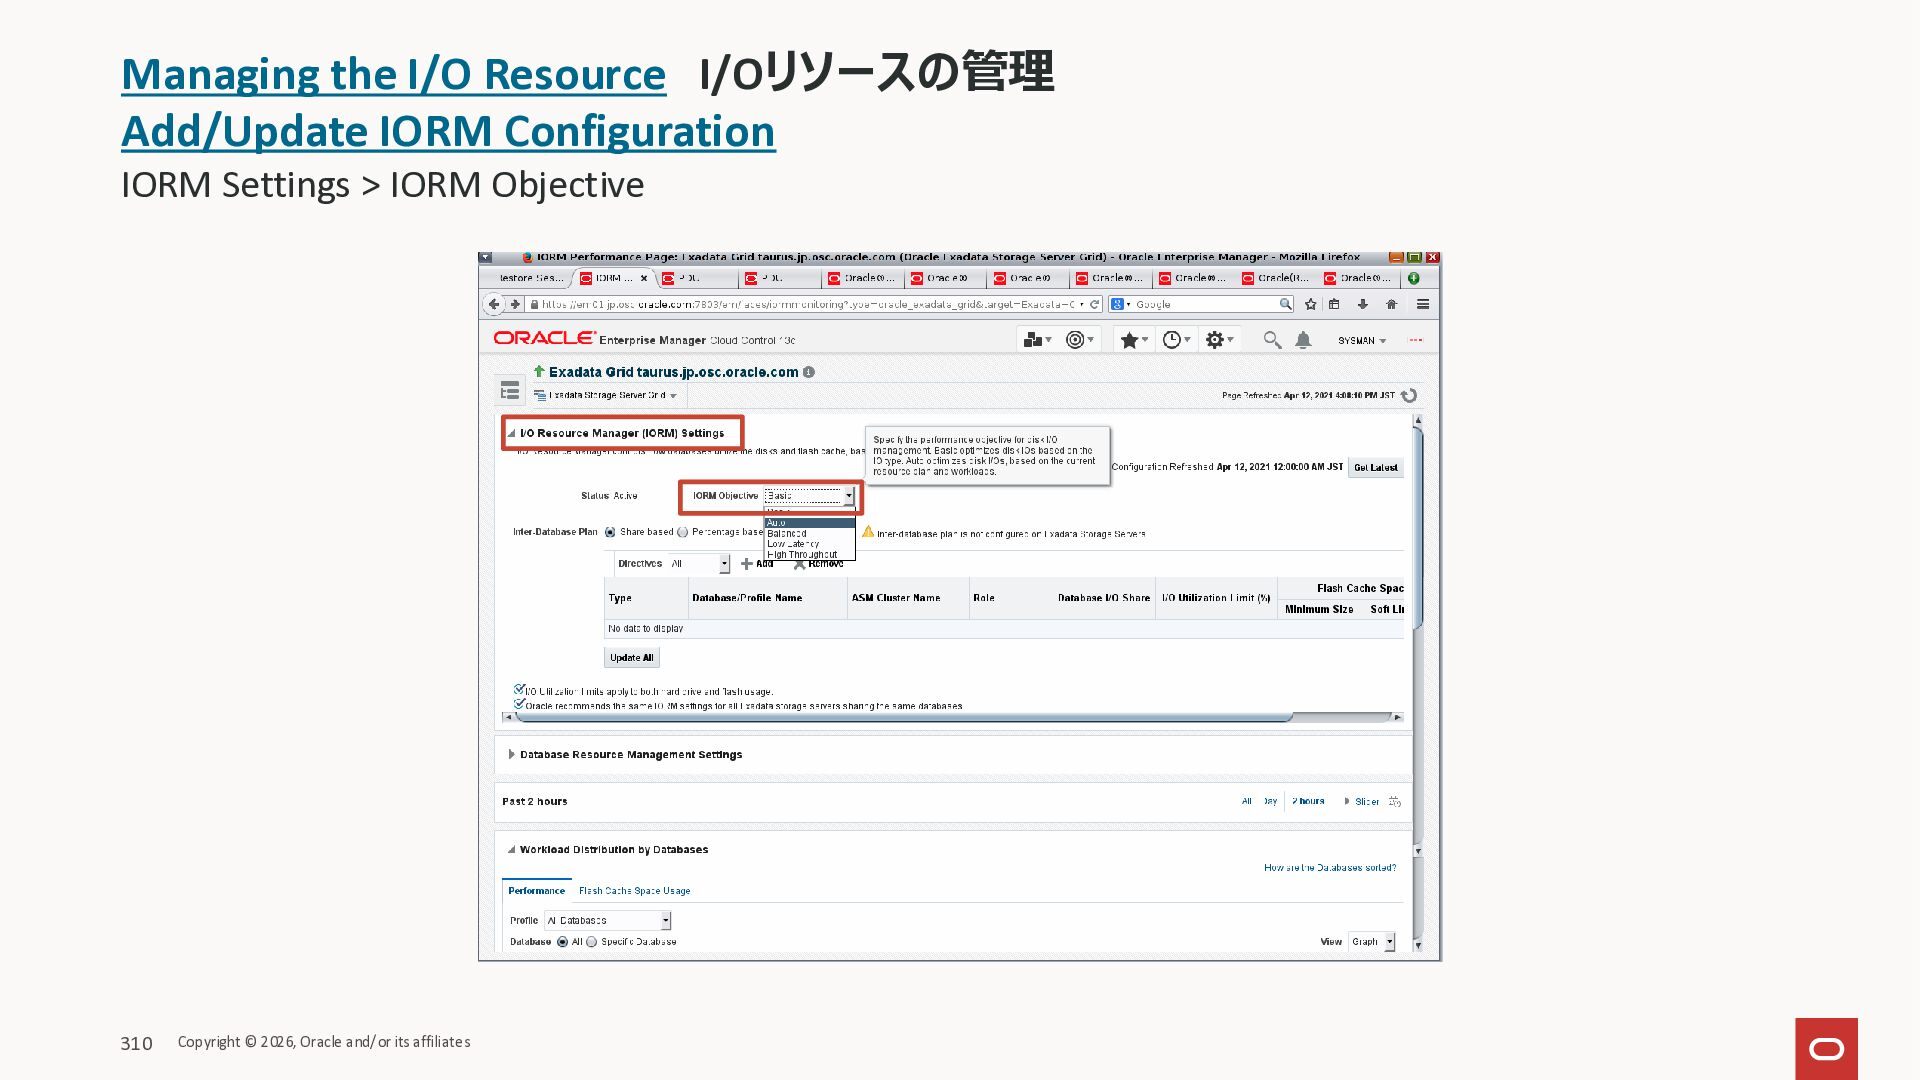1920x1080 pixels.
Task: Select the Share based radio button
Action: click(610, 532)
